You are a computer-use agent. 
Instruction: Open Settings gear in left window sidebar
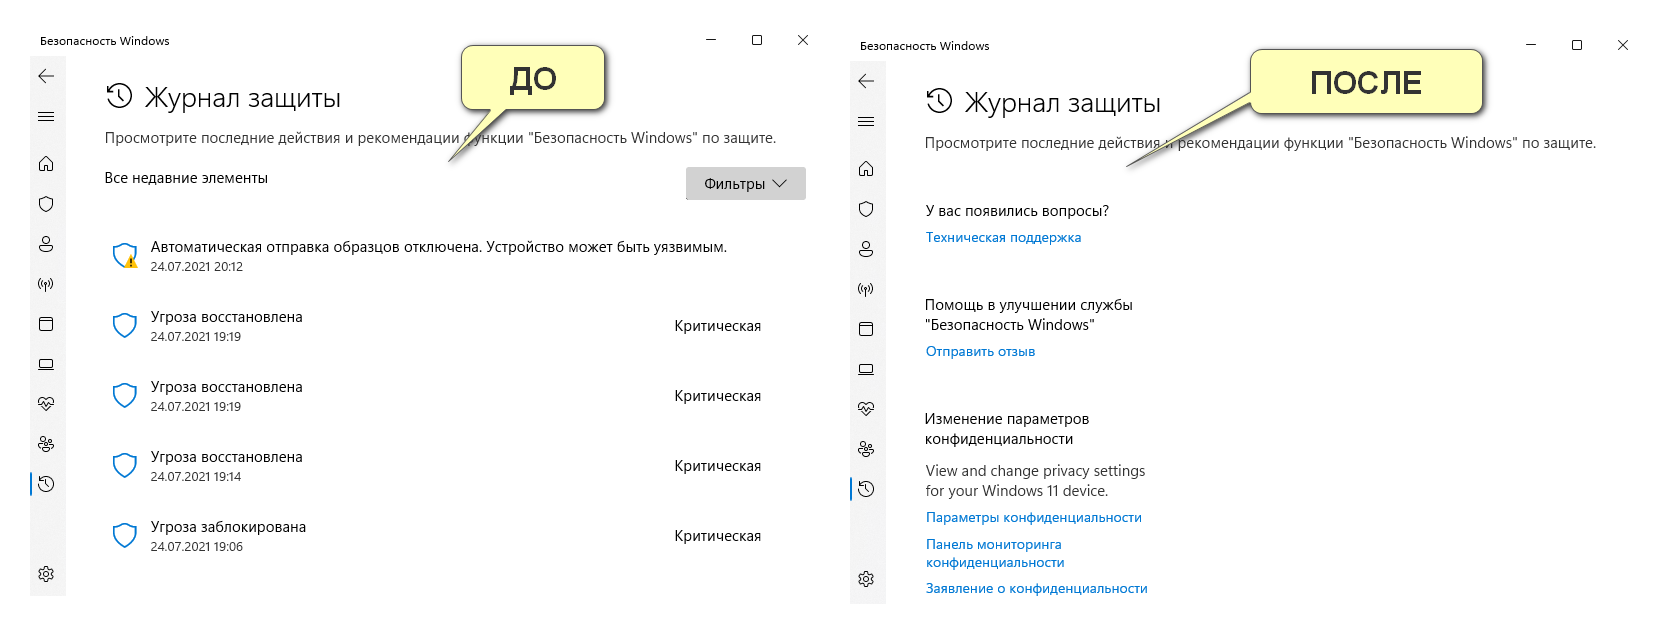pyautogui.click(x=46, y=574)
